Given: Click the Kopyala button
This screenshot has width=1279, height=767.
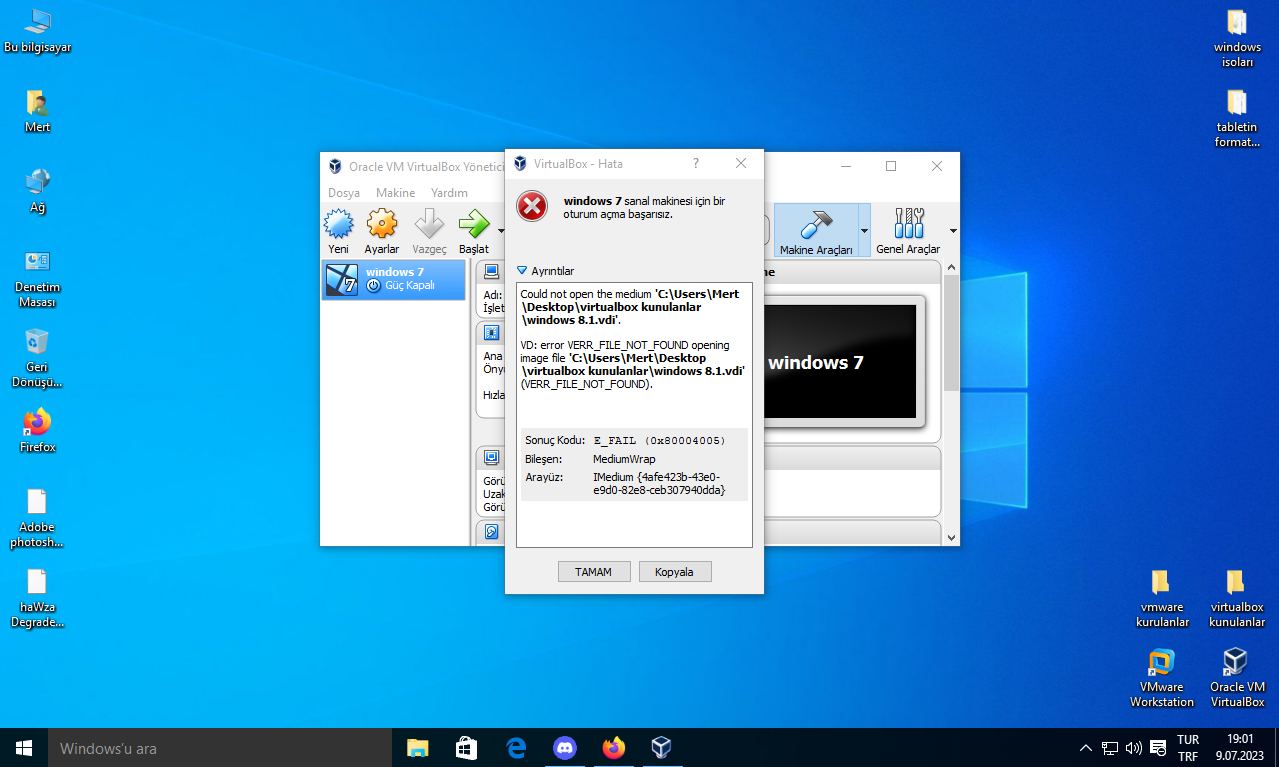Looking at the screenshot, I should [x=675, y=572].
